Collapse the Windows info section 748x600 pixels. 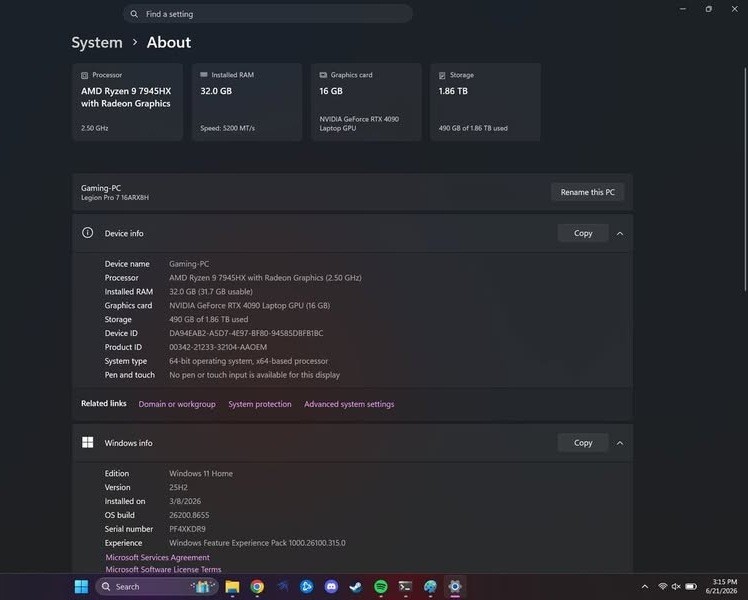(x=620, y=443)
